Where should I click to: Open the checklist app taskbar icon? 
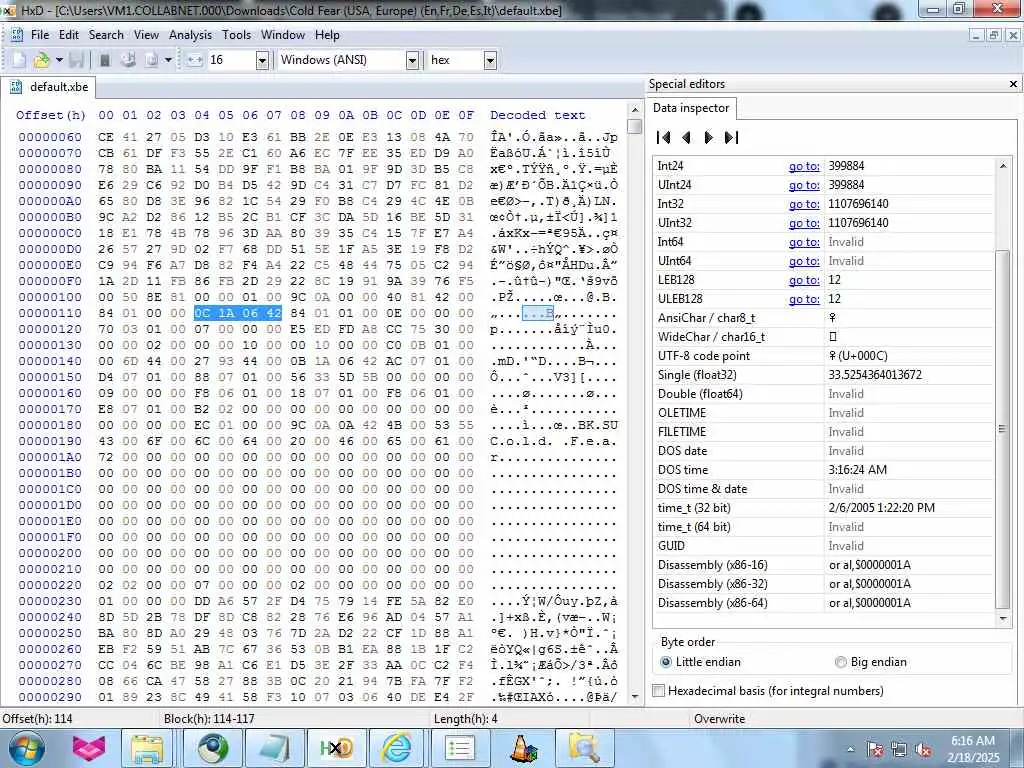pos(459,748)
